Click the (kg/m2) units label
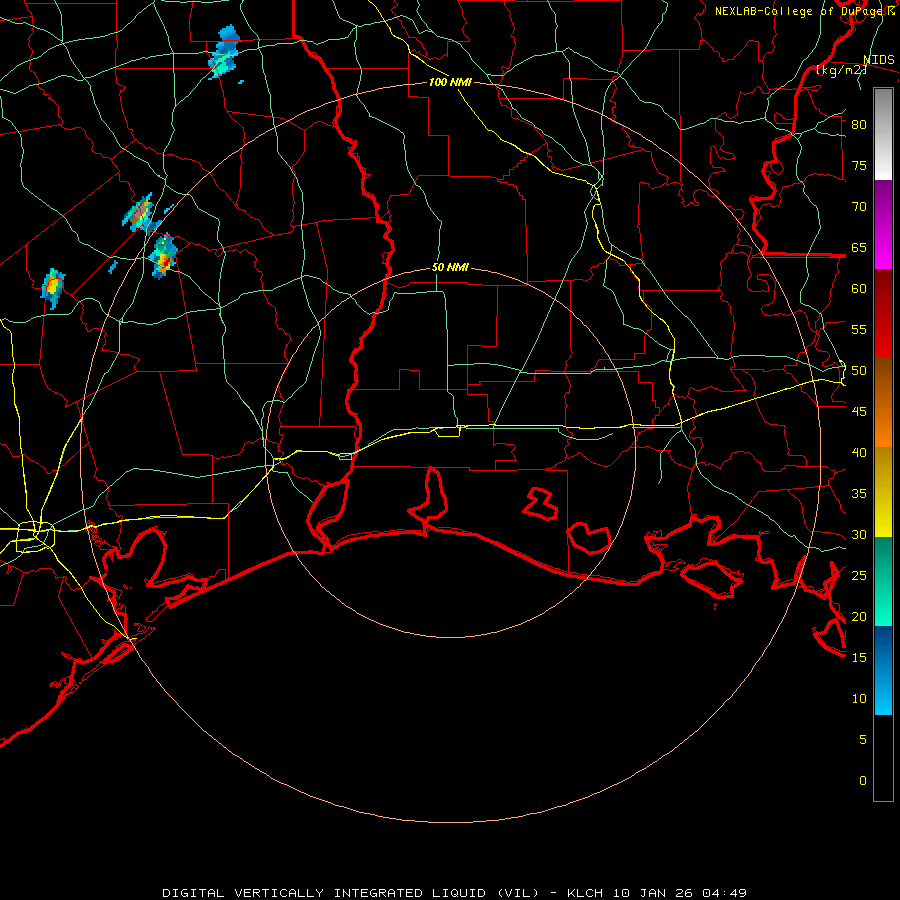The image size is (900, 900). click(841, 70)
